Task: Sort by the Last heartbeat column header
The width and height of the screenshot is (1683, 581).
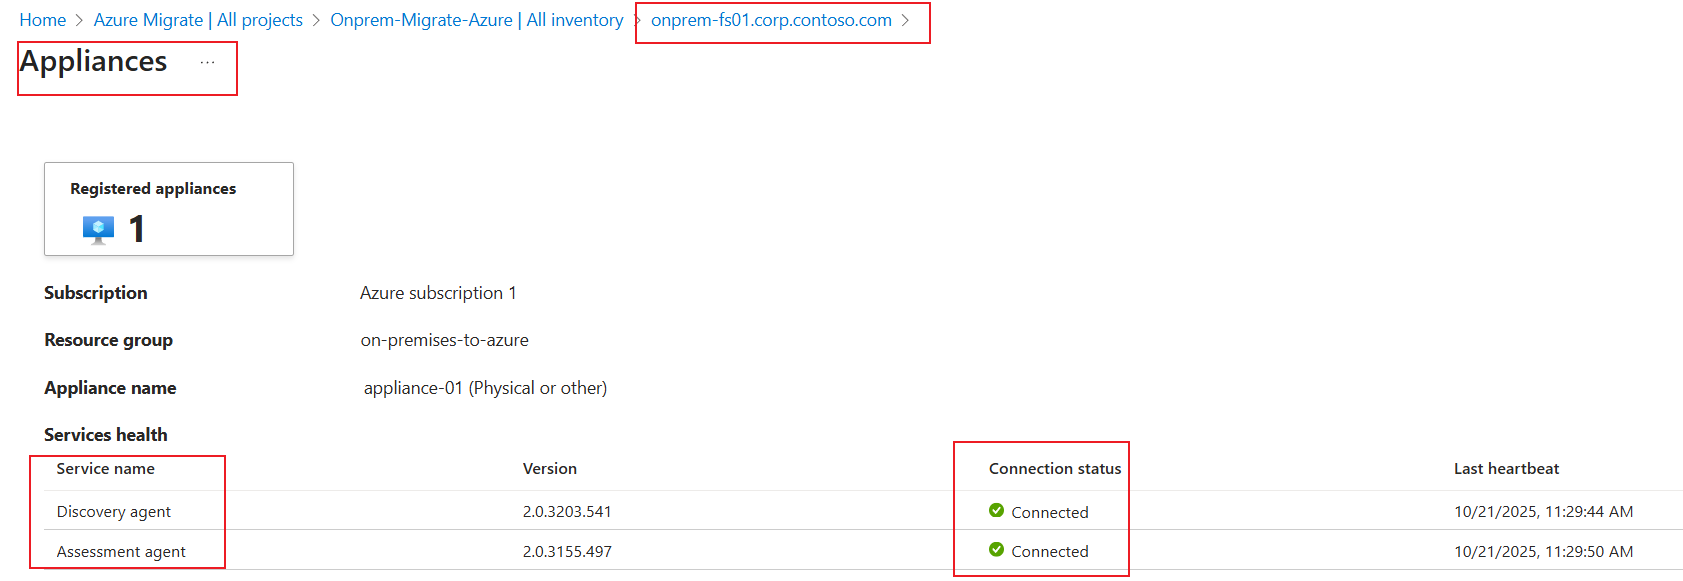Action: 1506,469
